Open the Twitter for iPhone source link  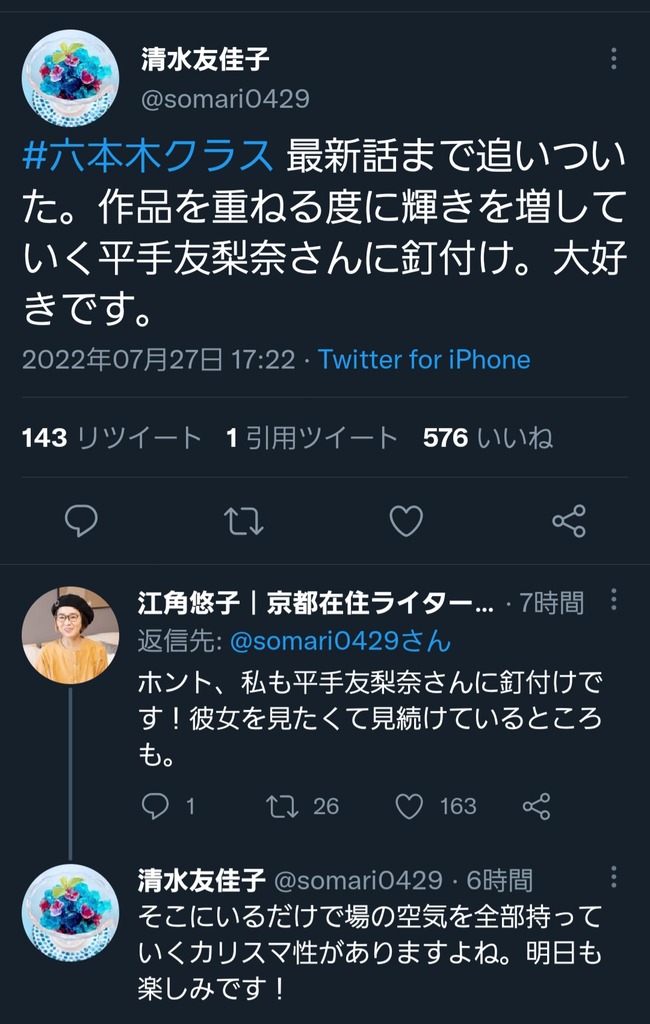(424, 360)
